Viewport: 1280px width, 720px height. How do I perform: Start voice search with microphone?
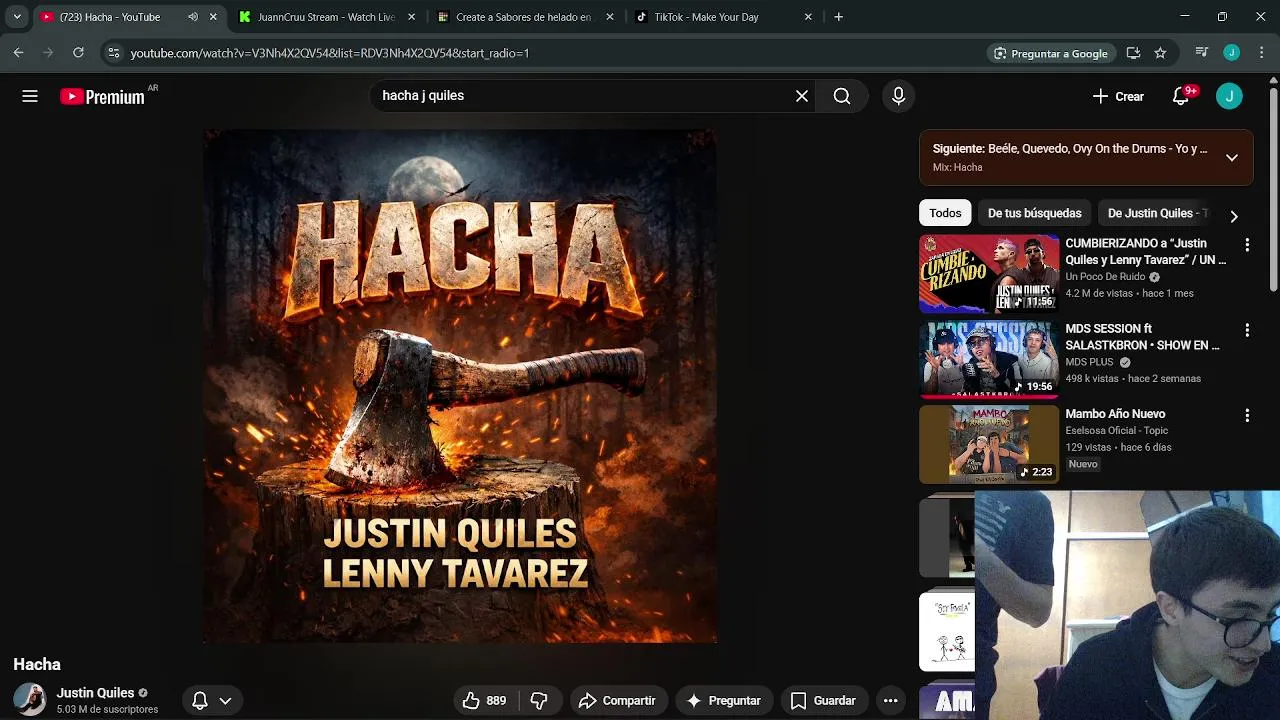pyautogui.click(x=898, y=96)
